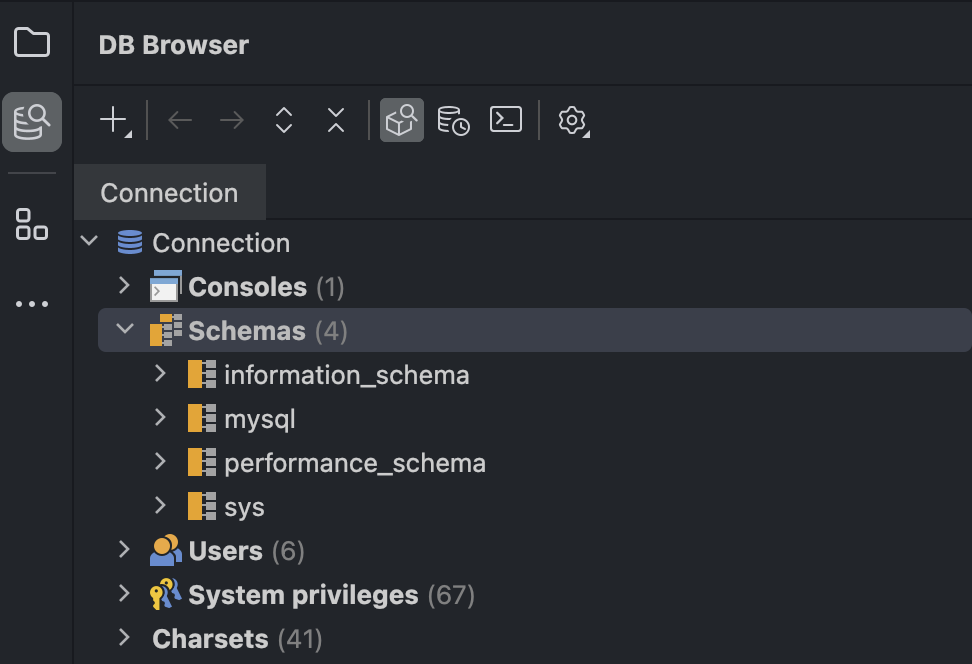Expand the information_schema schema
The image size is (972, 664).
tap(160, 374)
